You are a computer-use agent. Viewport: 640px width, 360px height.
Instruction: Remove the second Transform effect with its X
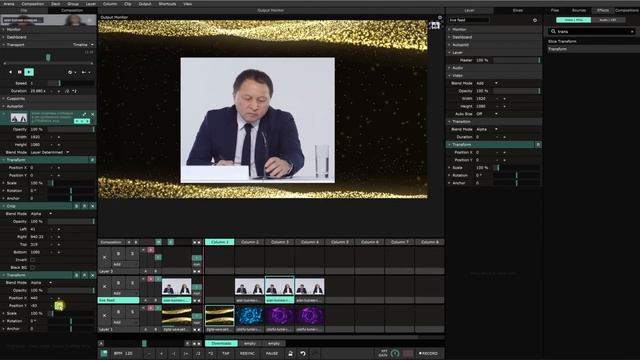pyautogui.click(x=93, y=275)
